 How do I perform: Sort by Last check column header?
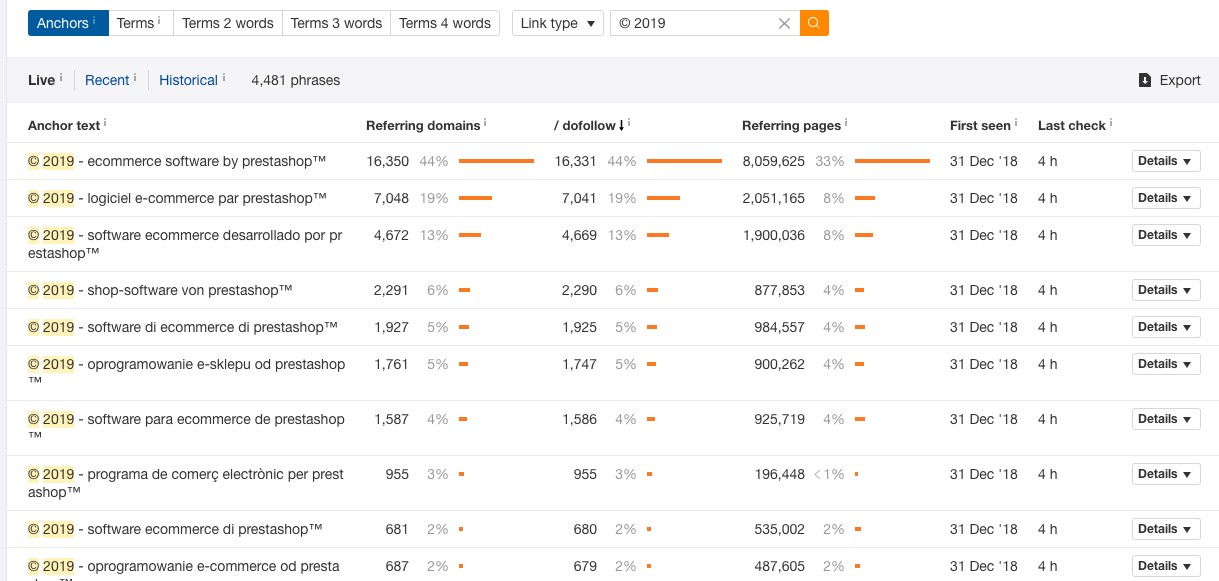pos(1072,125)
